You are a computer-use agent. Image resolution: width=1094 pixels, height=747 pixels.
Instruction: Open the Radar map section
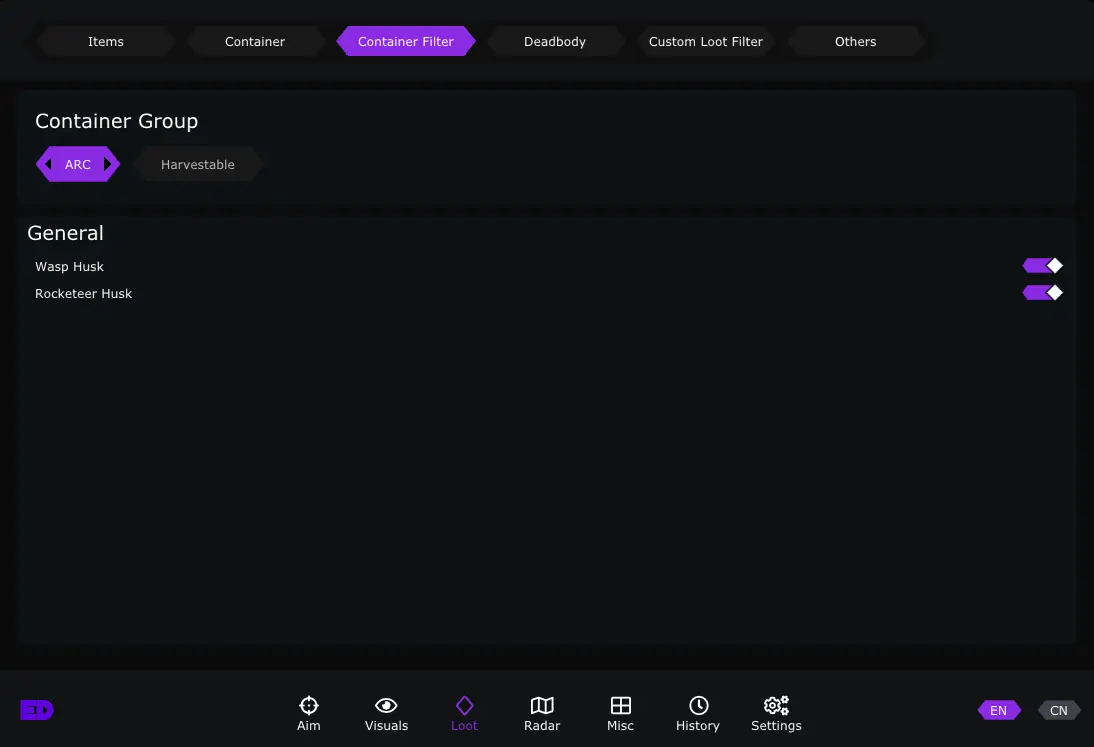[542, 713]
